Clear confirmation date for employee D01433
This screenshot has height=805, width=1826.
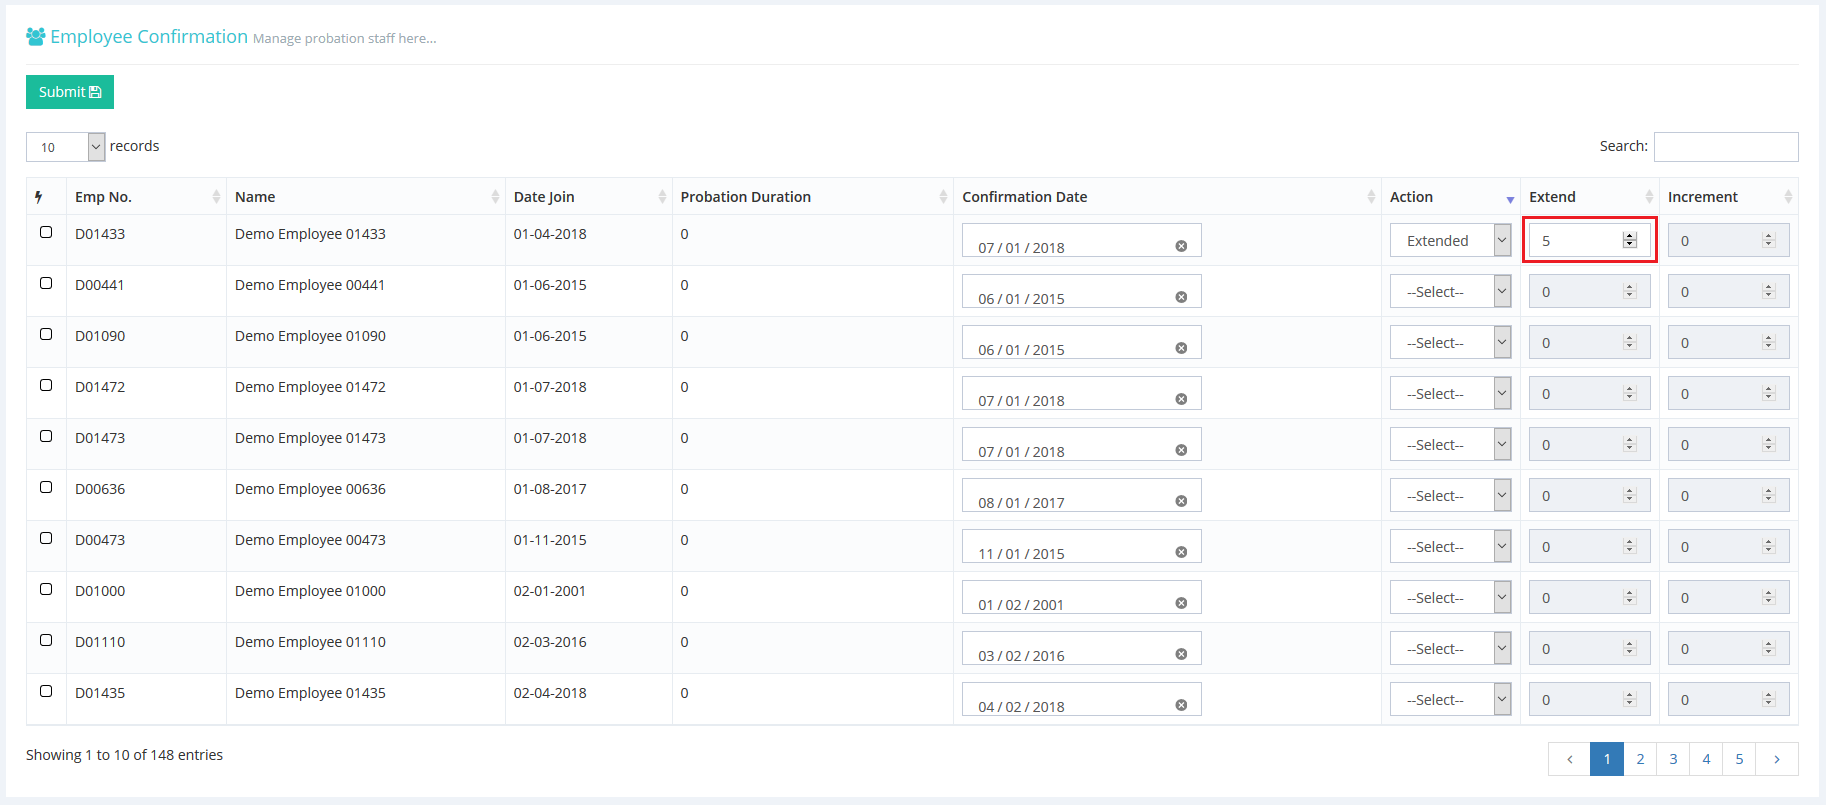click(1181, 246)
